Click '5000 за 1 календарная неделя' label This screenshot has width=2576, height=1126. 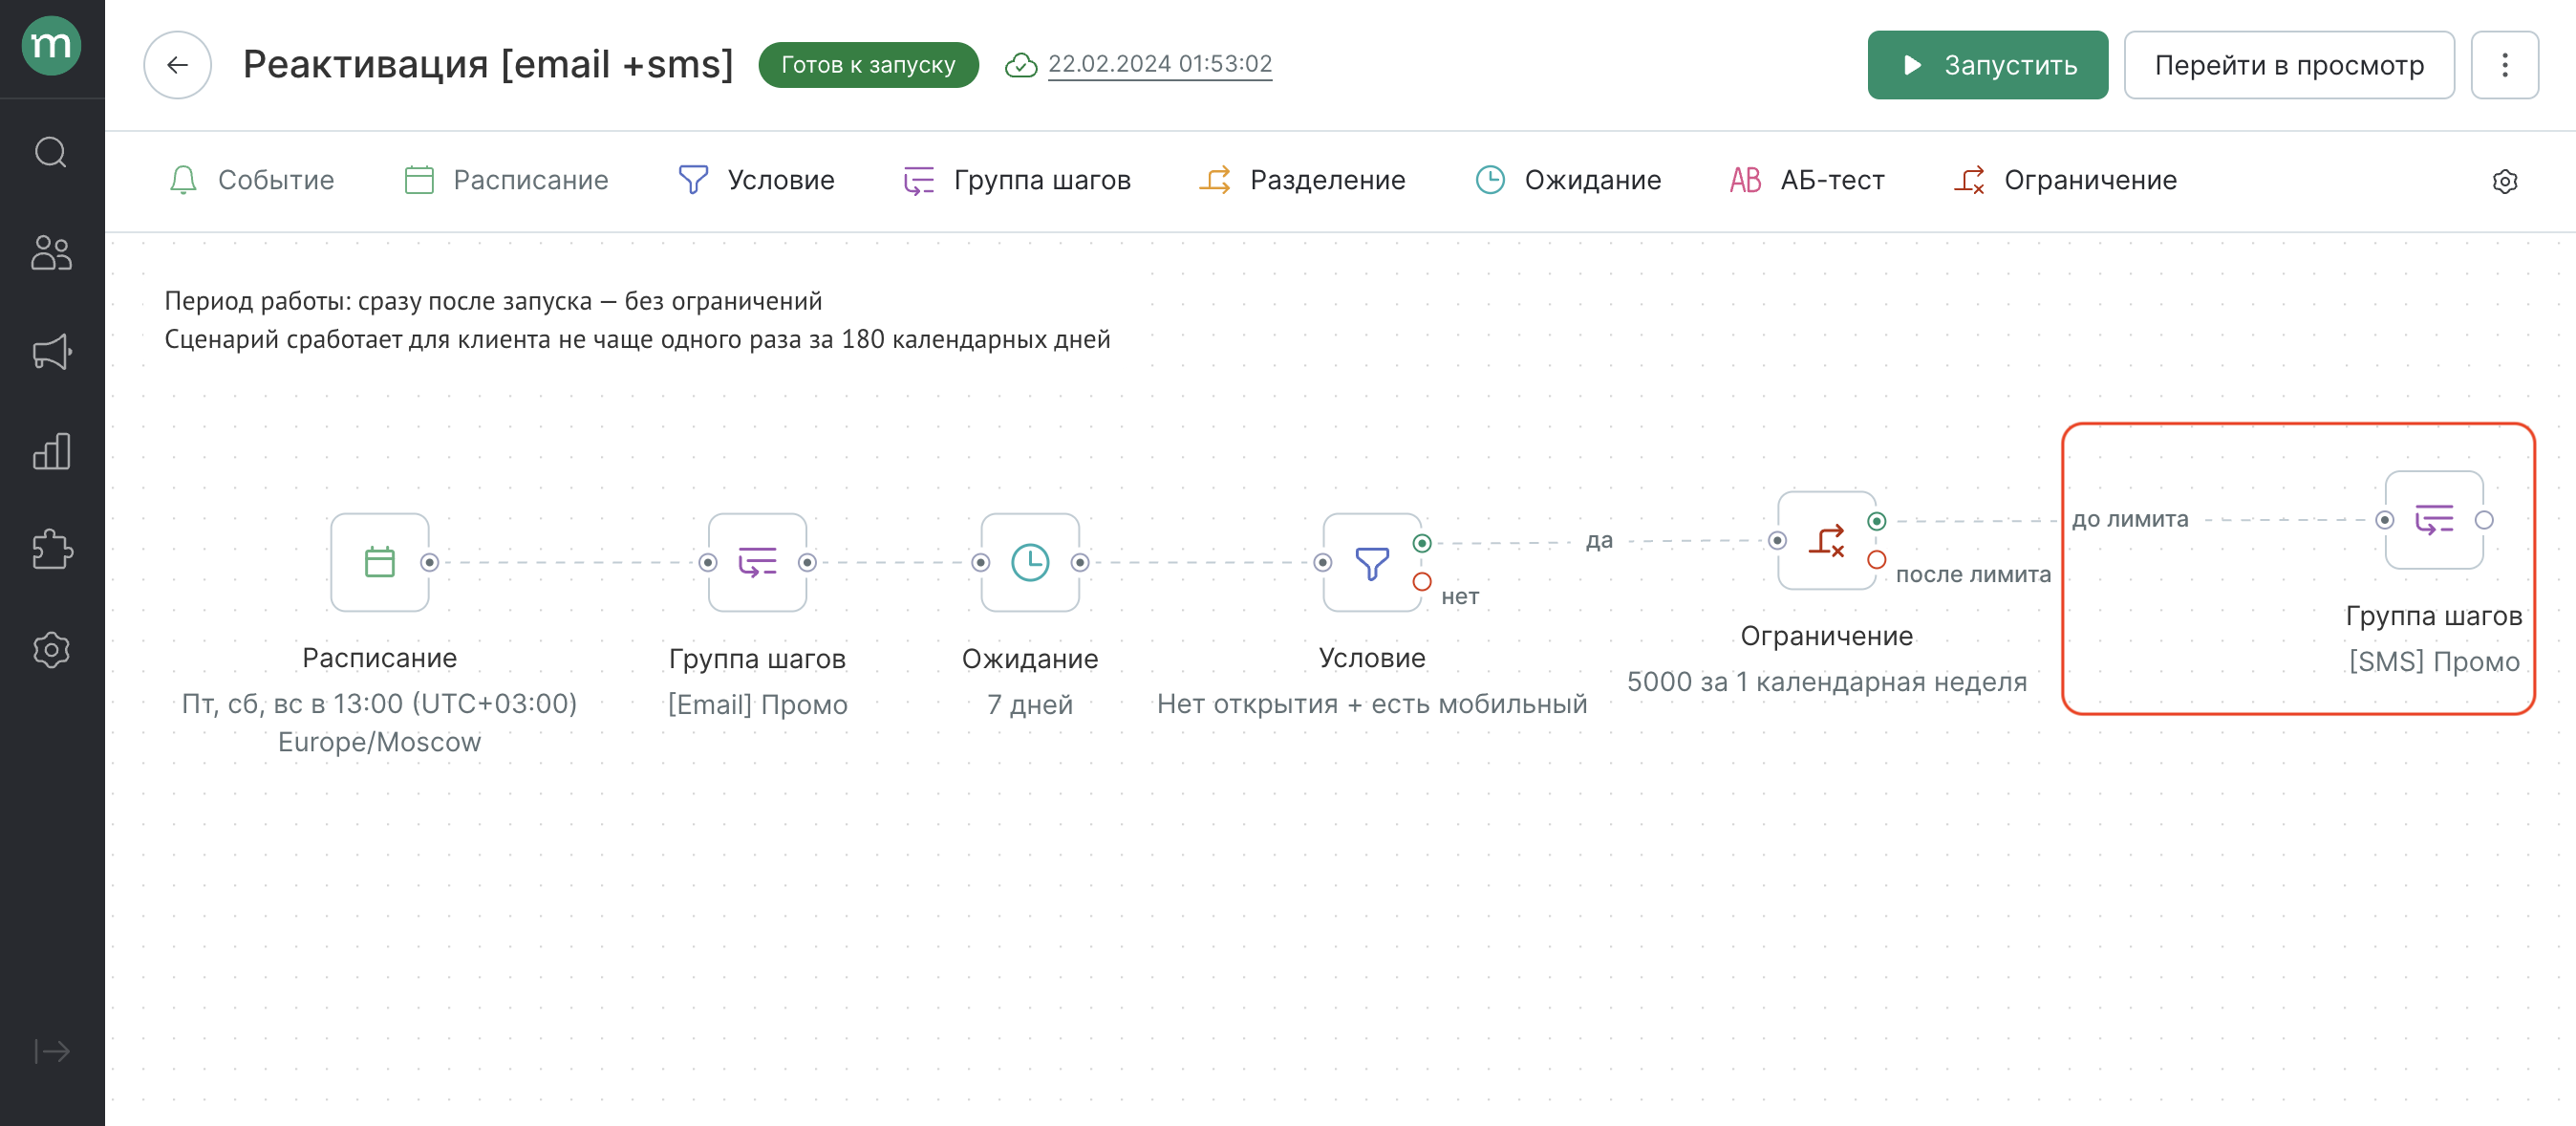click(x=1827, y=682)
